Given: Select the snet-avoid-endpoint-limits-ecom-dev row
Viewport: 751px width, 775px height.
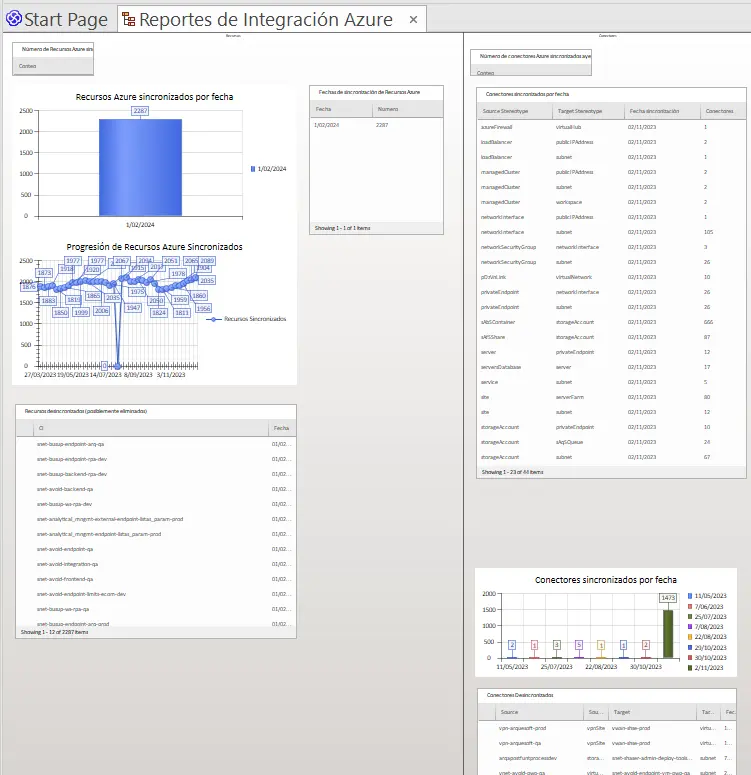Looking at the screenshot, I should 156,594.
